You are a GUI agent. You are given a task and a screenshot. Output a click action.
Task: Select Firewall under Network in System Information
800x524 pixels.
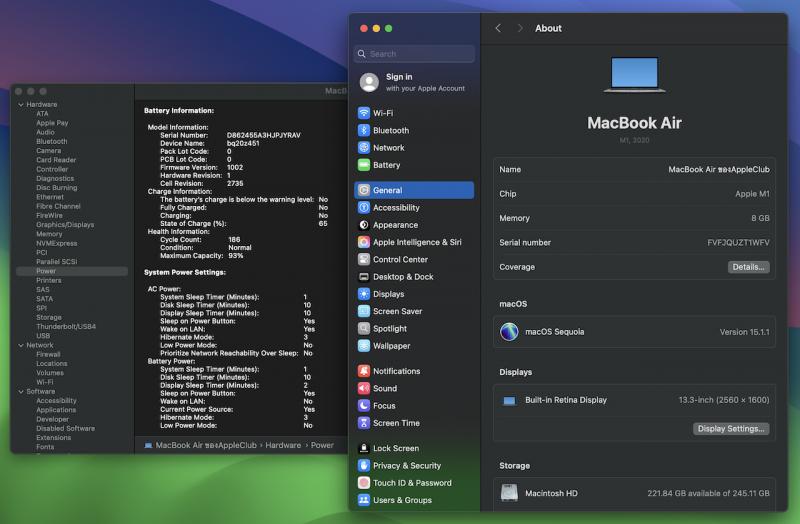pyautogui.click(x=48, y=354)
